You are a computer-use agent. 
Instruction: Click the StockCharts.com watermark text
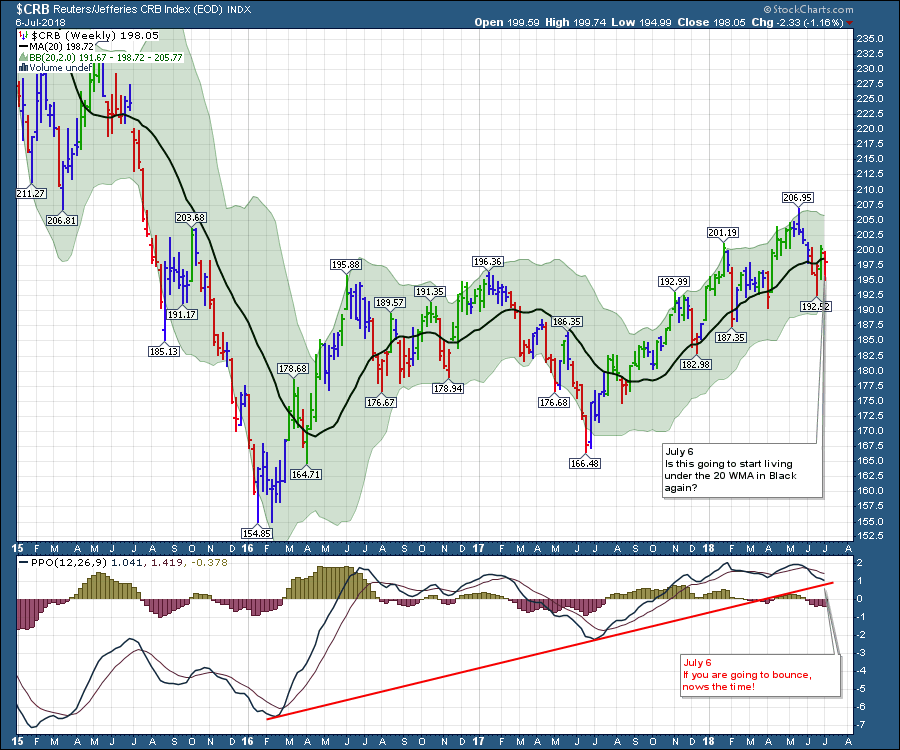[x=808, y=9]
